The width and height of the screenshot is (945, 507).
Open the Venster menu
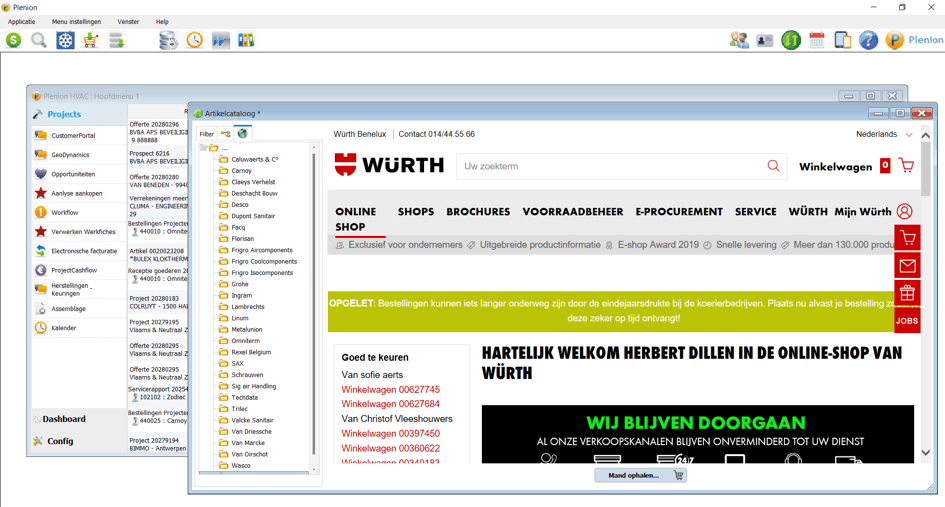(x=128, y=22)
